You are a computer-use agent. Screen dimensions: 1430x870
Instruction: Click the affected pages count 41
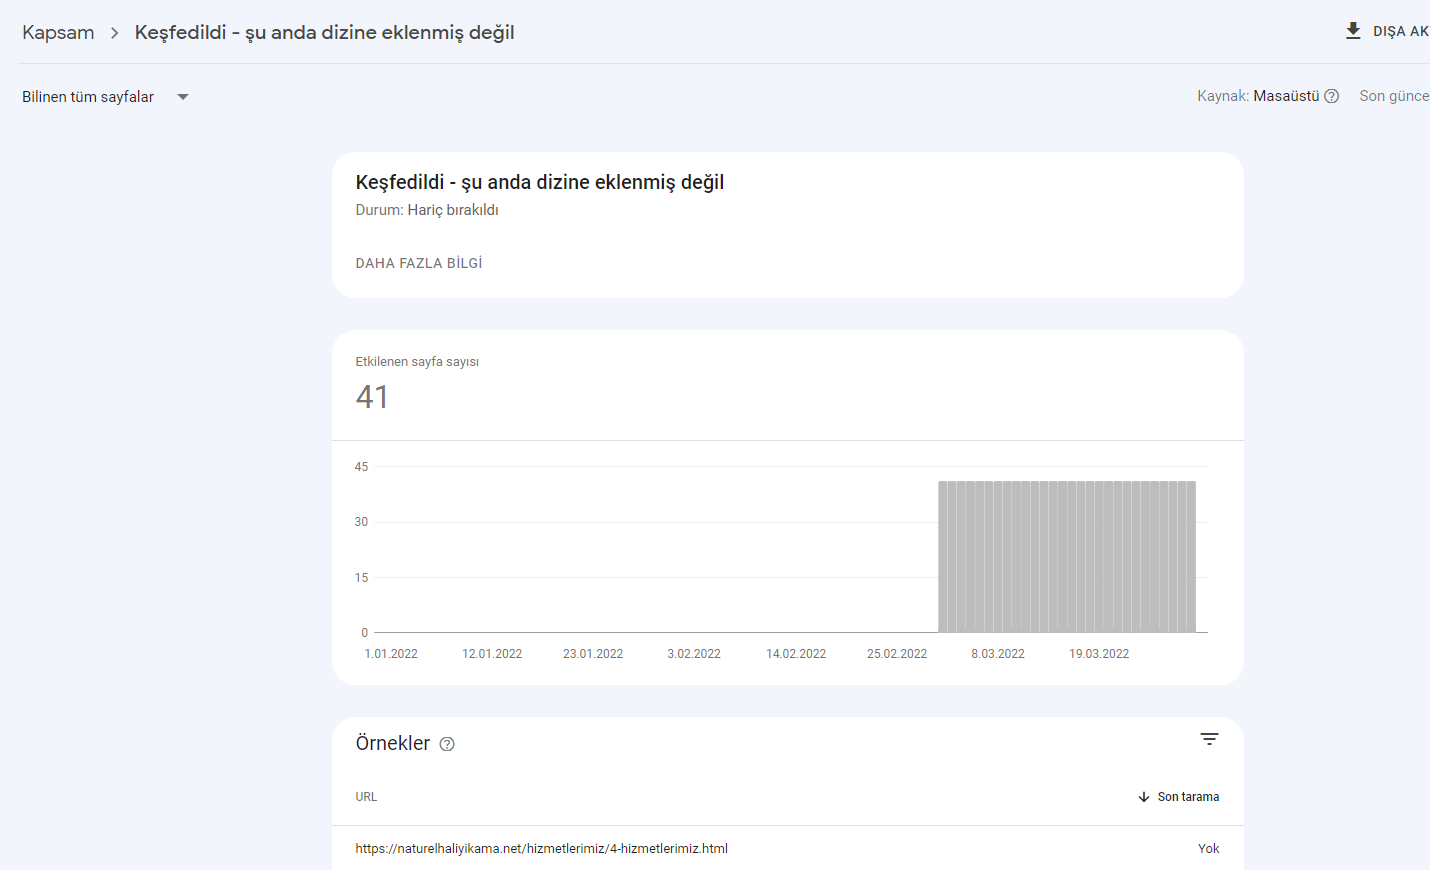point(372,397)
